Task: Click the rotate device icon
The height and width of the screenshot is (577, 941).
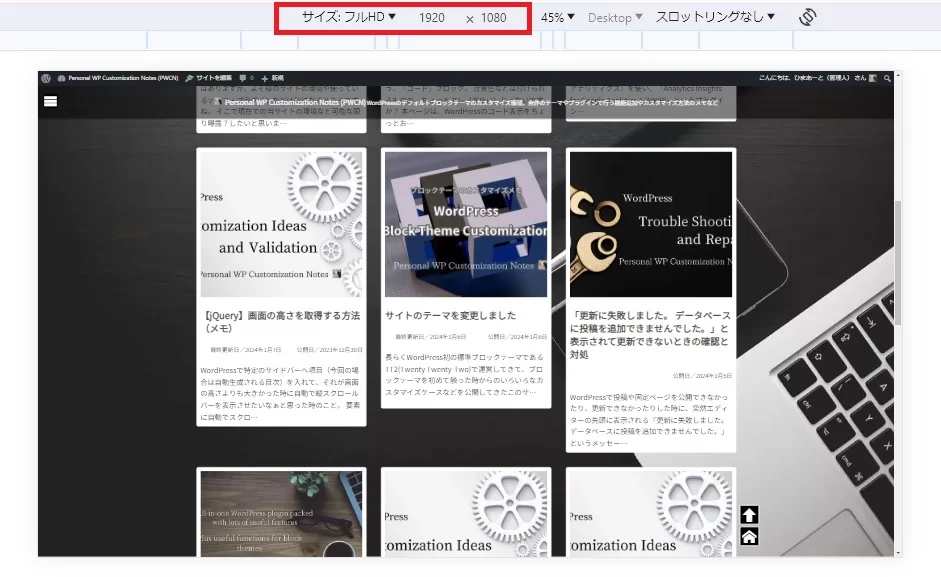Action: point(808,17)
